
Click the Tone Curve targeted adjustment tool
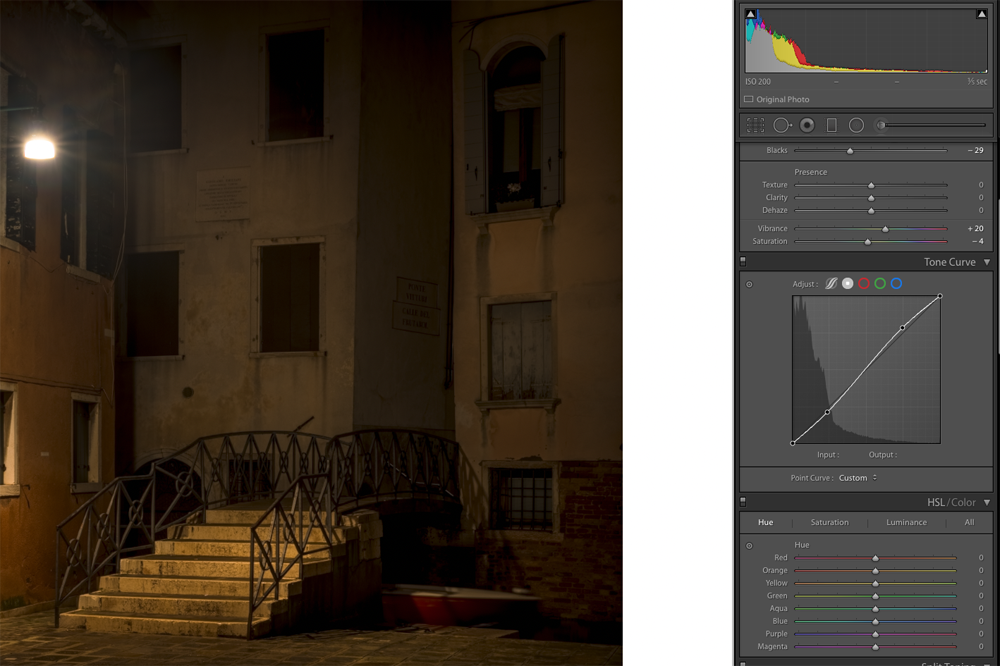point(749,284)
